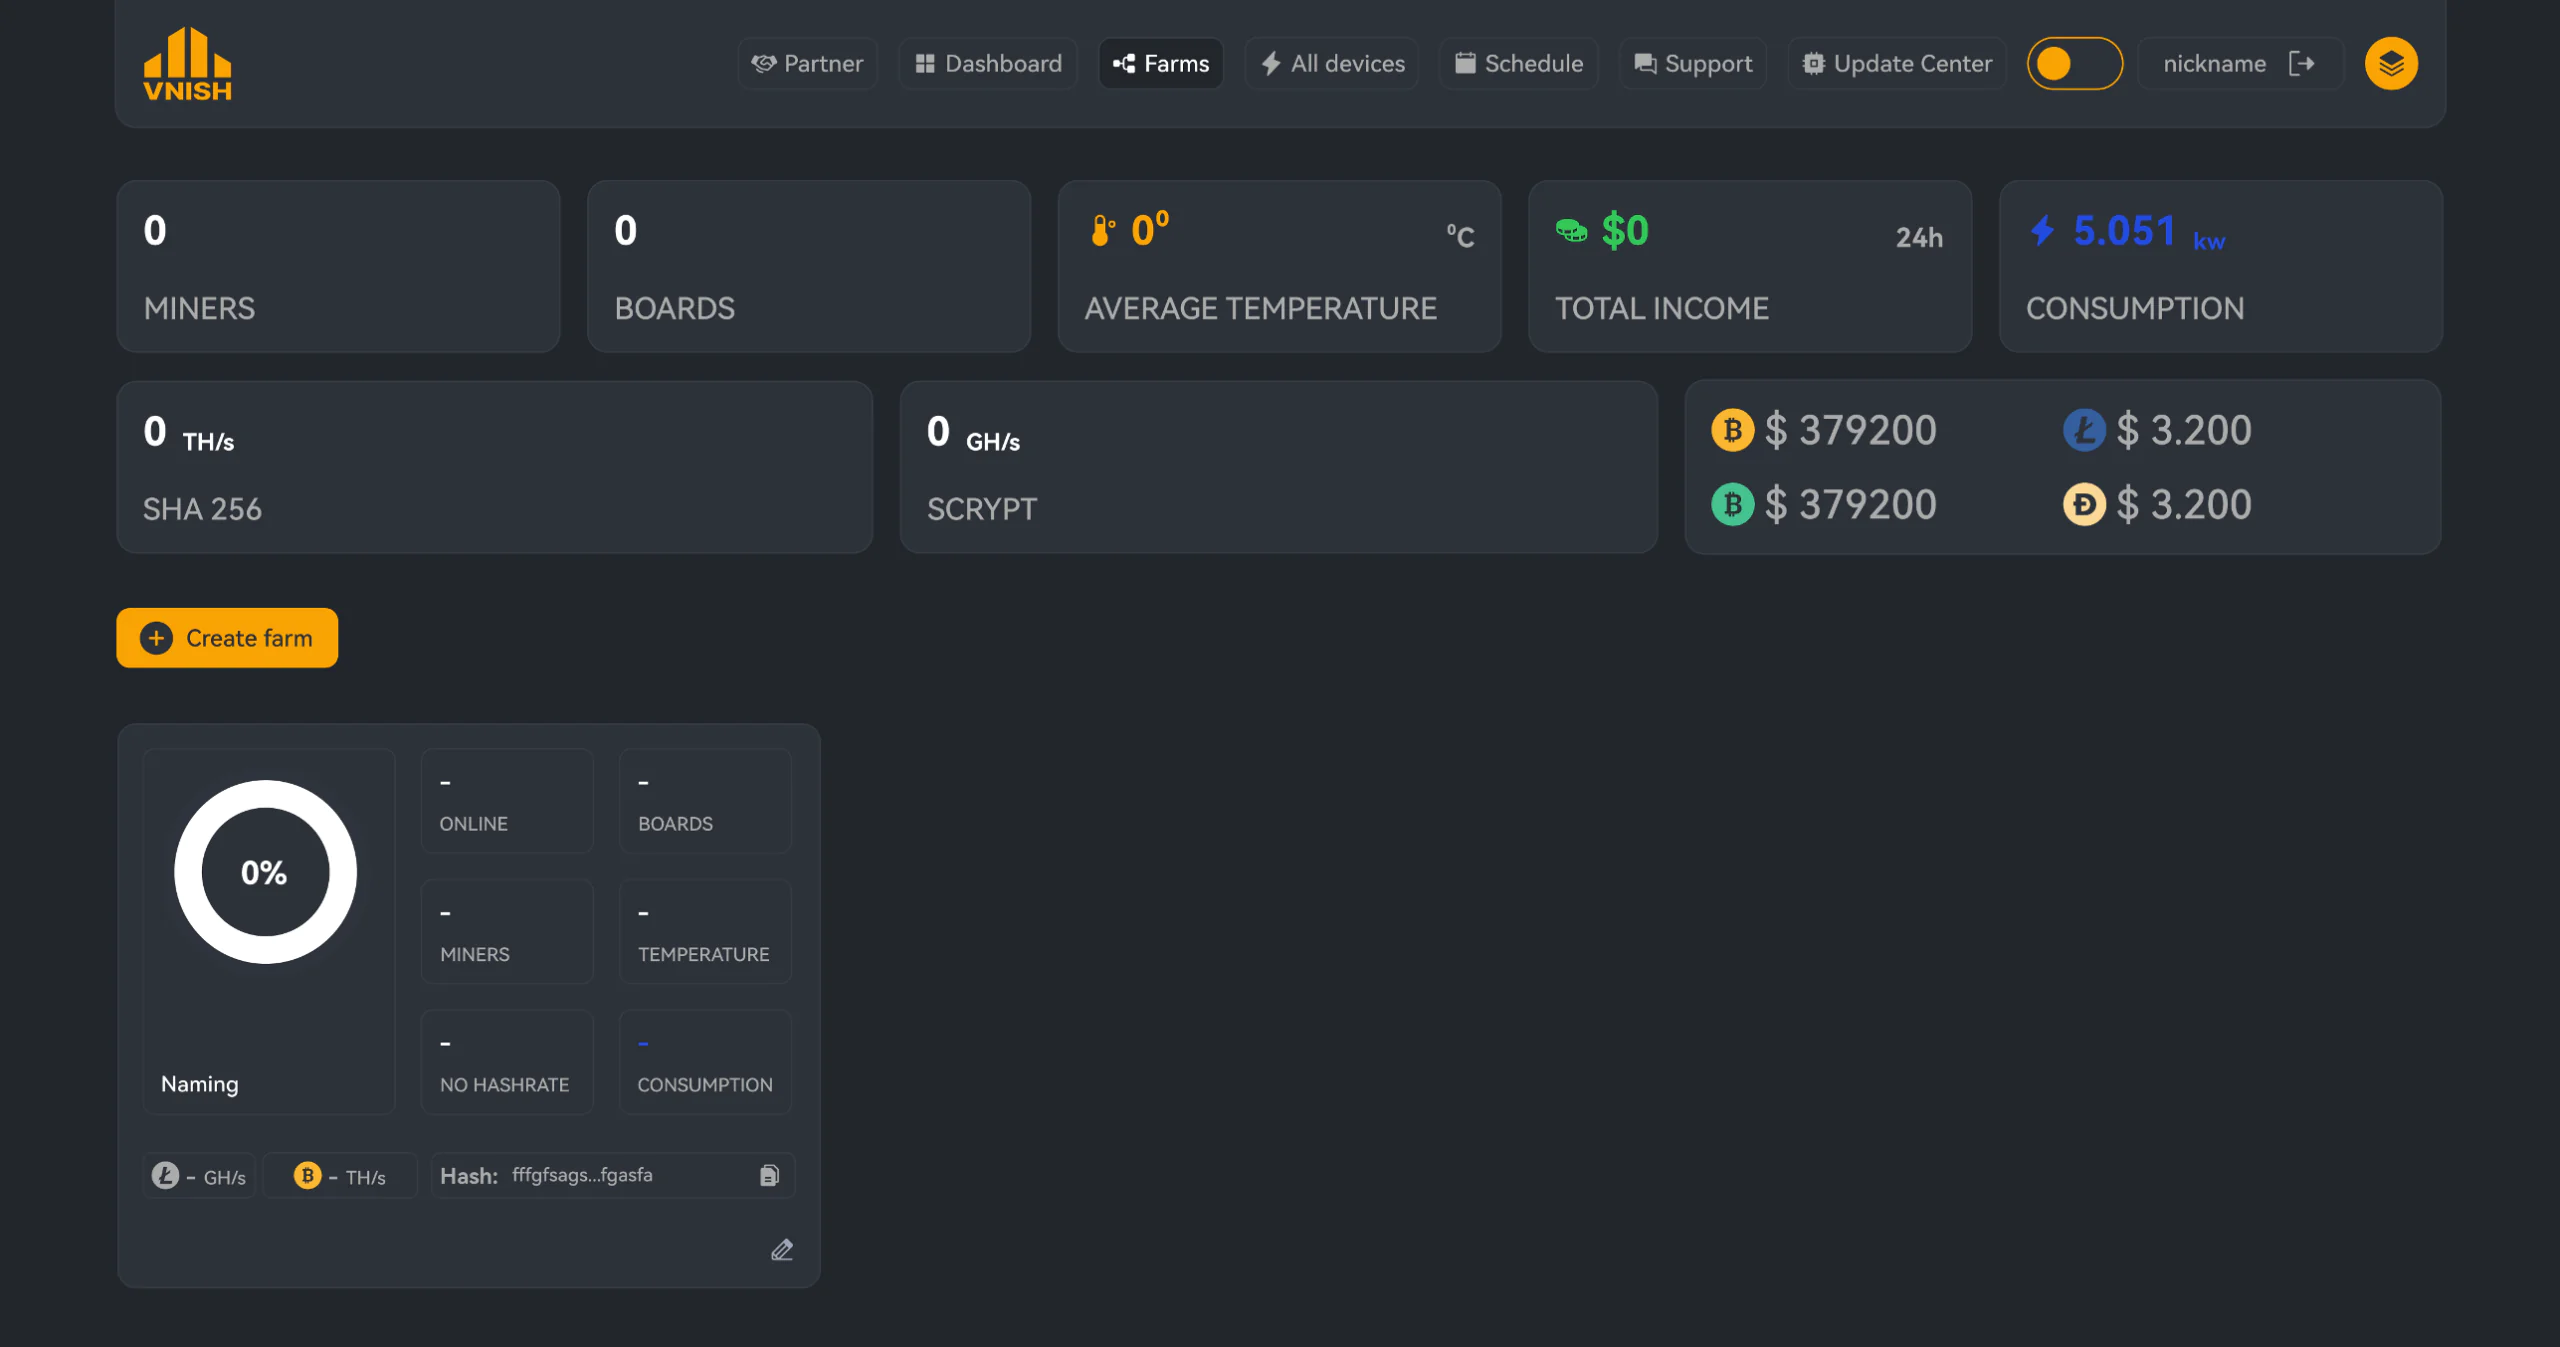Click the blue lightning consumption icon

(x=2042, y=231)
